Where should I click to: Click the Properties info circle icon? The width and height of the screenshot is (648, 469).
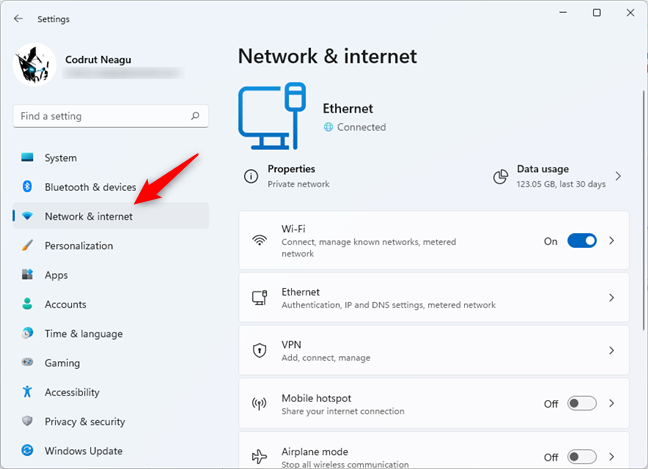251,176
